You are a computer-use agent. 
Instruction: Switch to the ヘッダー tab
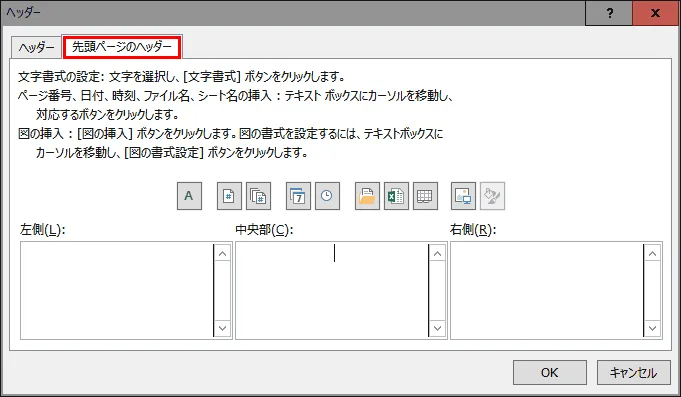point(36,47)
